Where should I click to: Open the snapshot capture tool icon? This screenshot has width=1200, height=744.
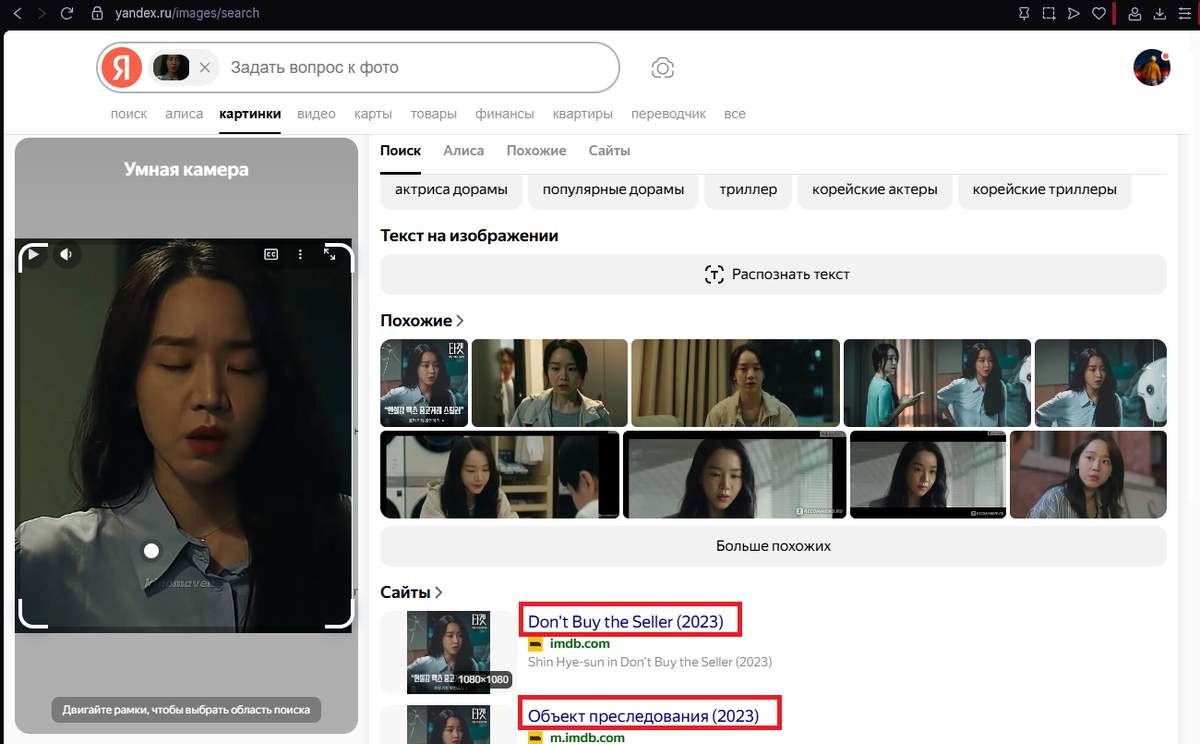click(x=1049, y=14)
